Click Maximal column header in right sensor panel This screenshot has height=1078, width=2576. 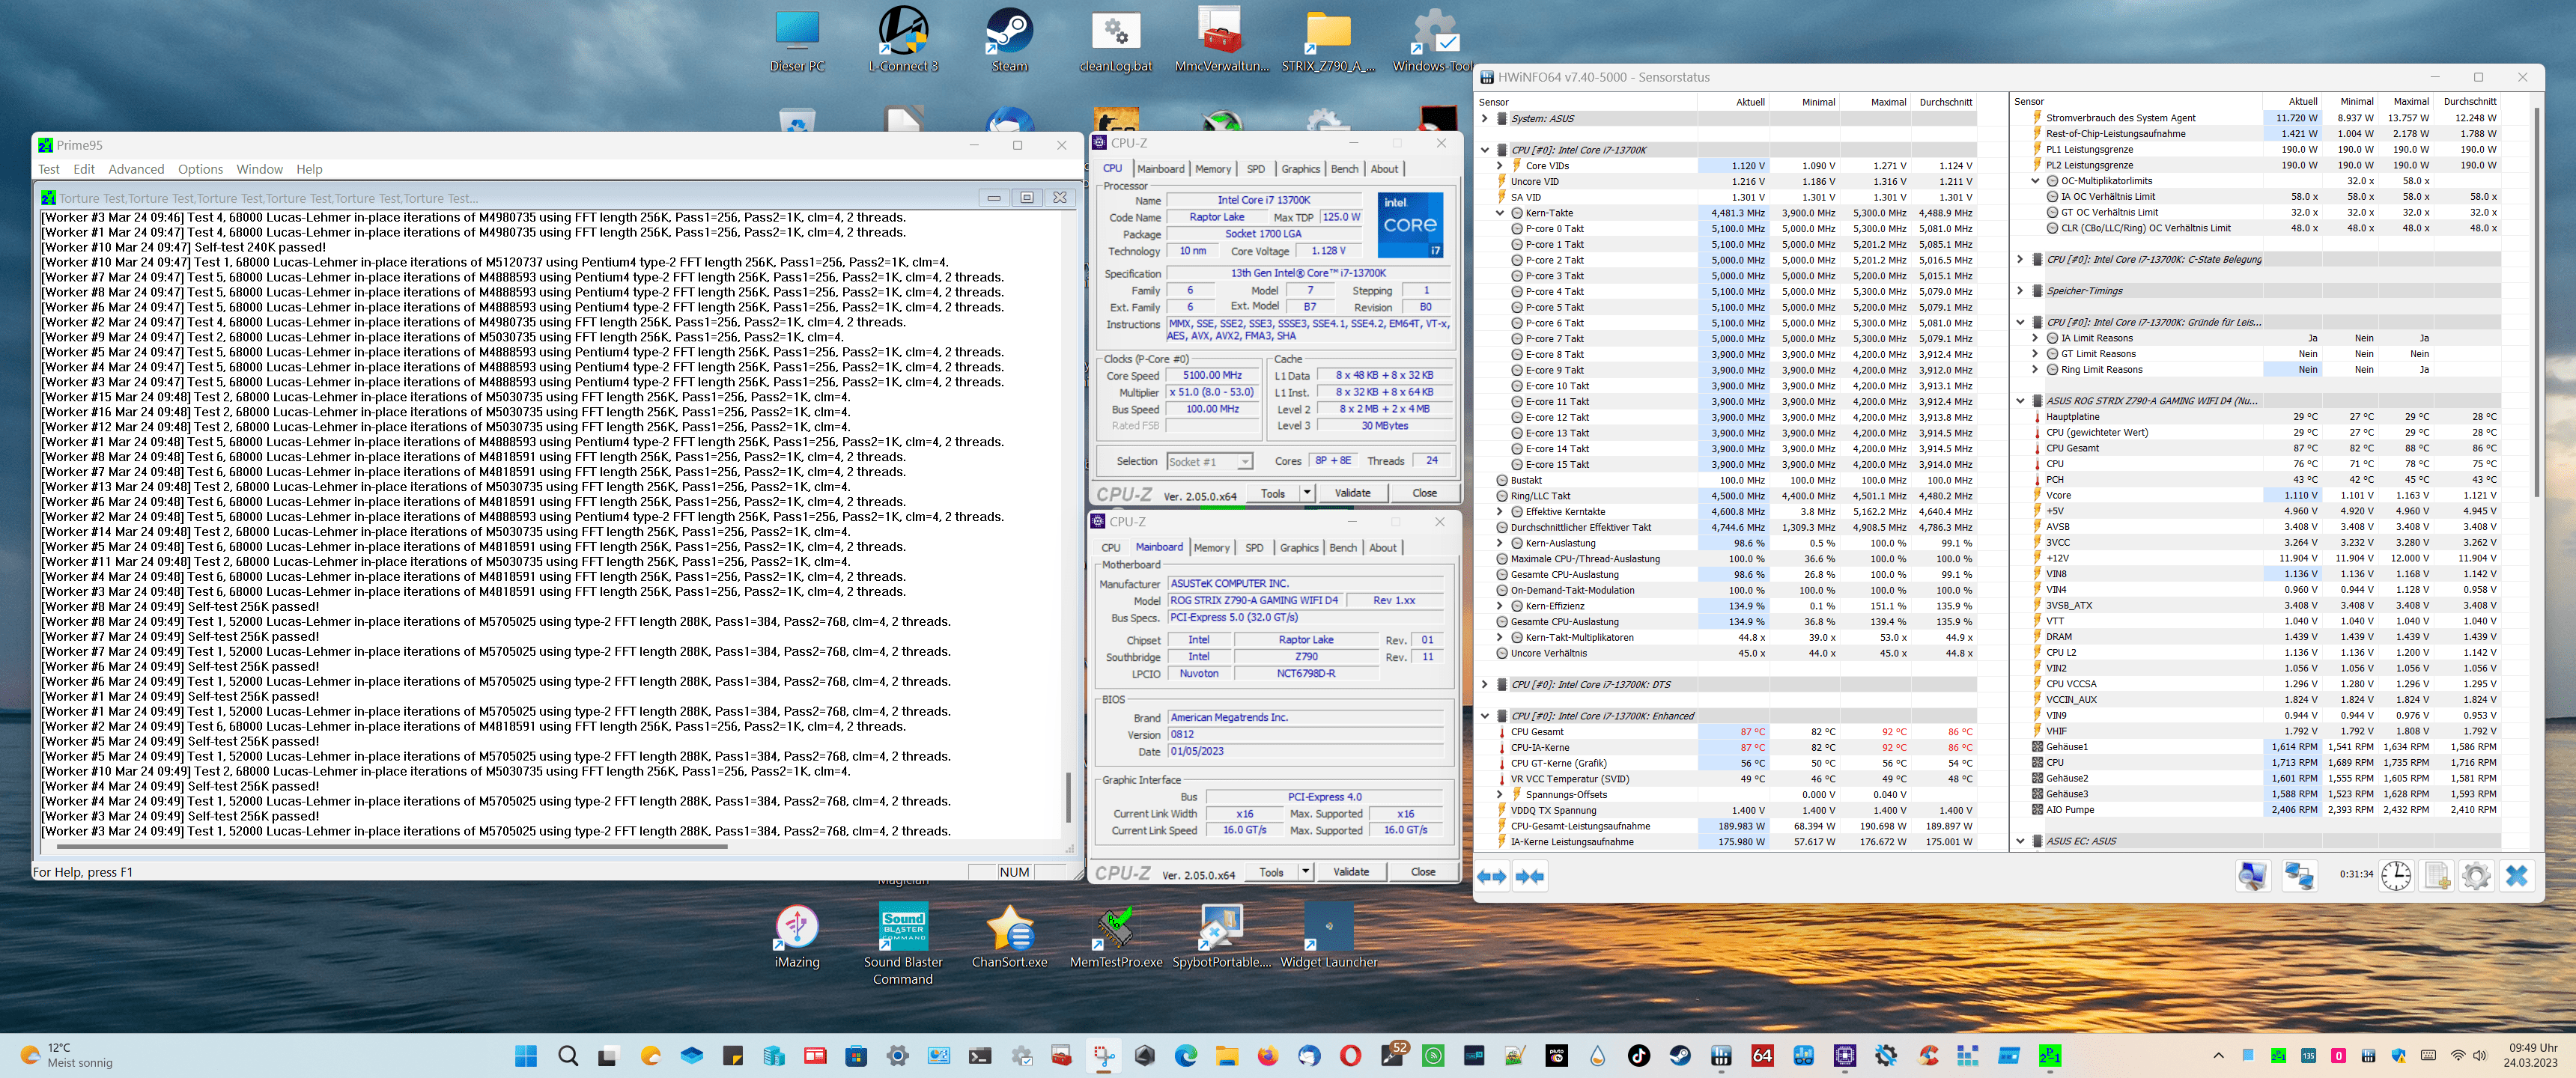[x=2411, y=102]
